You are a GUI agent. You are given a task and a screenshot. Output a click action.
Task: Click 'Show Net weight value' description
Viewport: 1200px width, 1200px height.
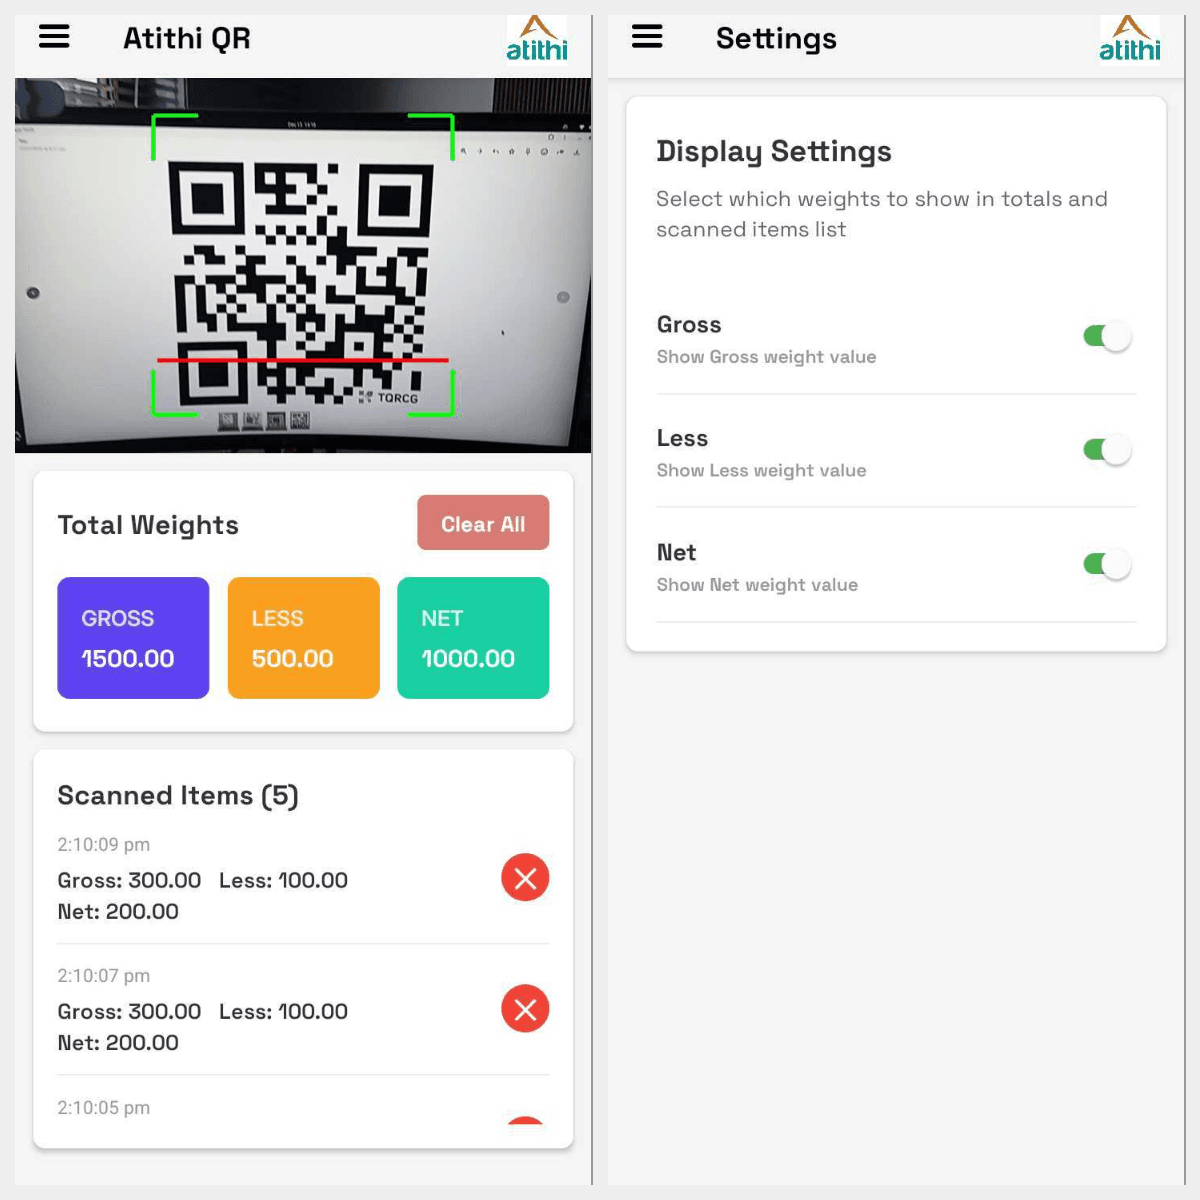757,585
